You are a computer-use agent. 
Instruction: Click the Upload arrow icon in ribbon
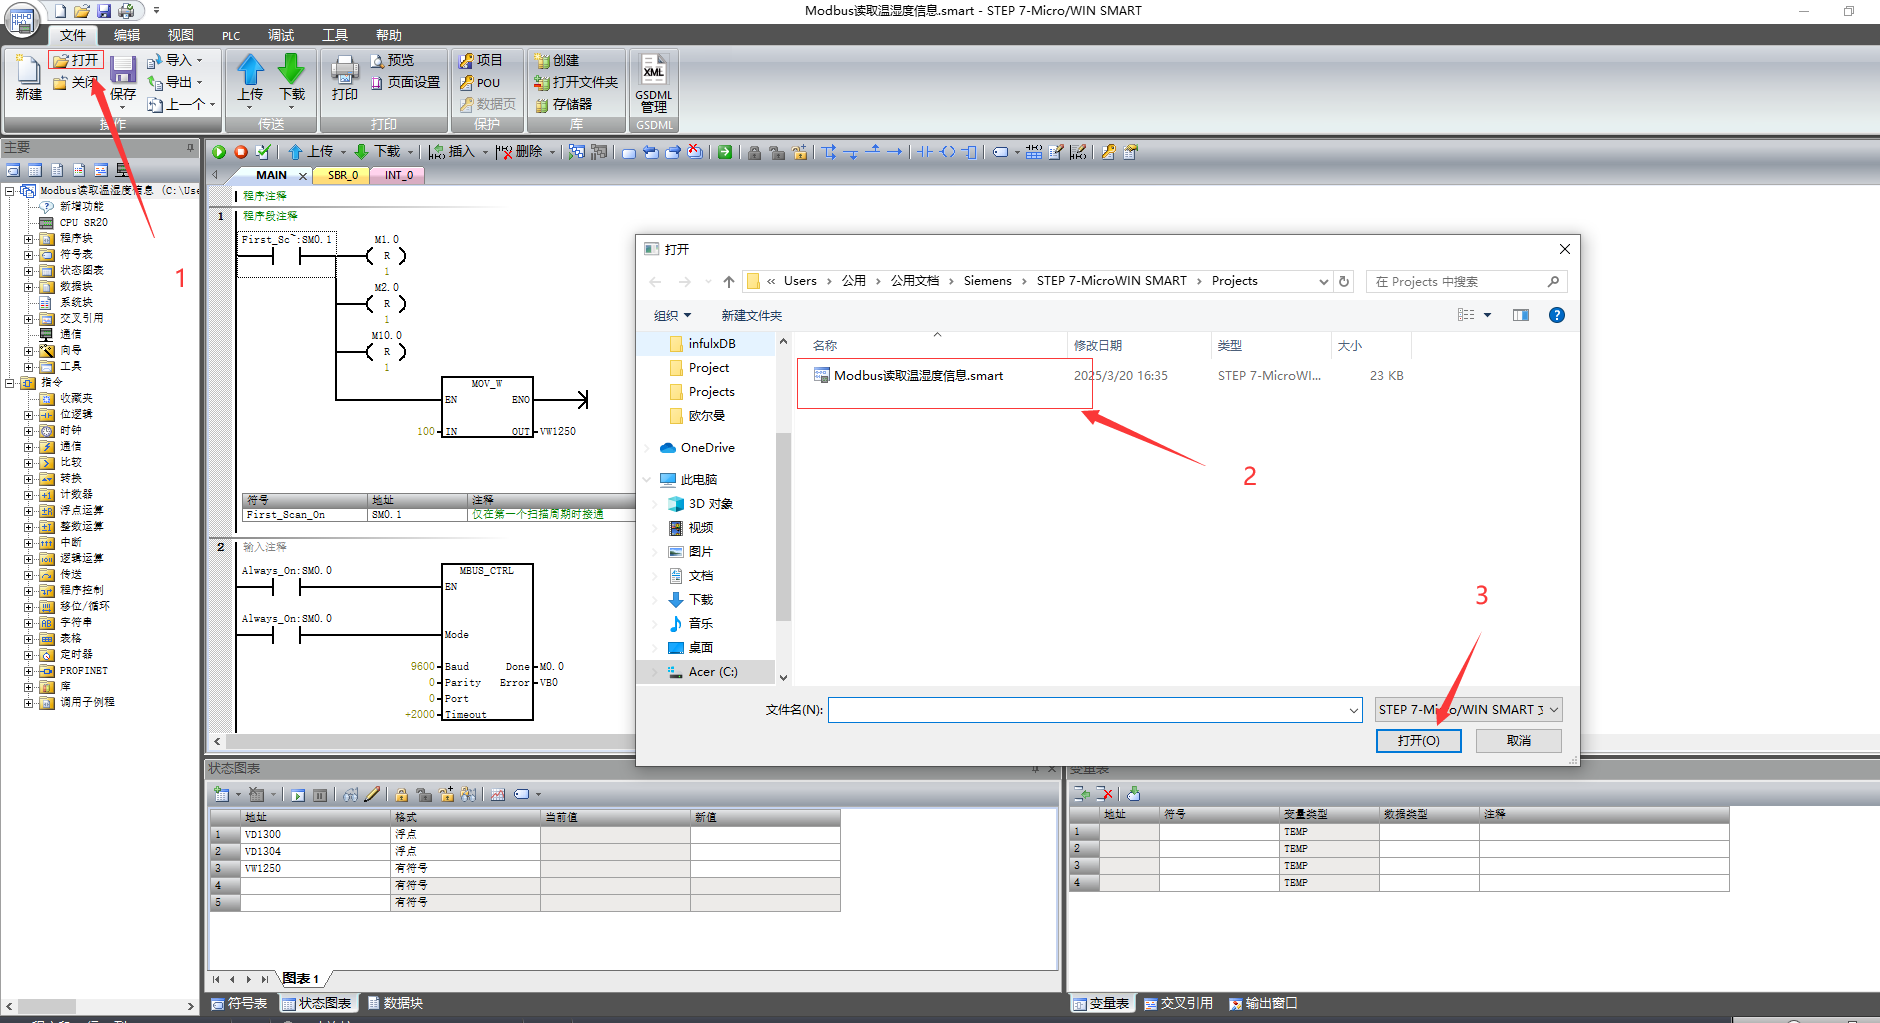click(250, 72)
